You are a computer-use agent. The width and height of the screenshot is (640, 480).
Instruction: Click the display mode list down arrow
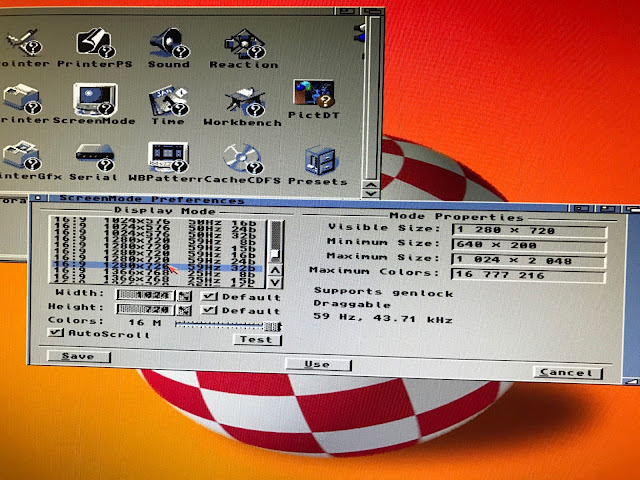pyautogui.click(x=275, y=282)
